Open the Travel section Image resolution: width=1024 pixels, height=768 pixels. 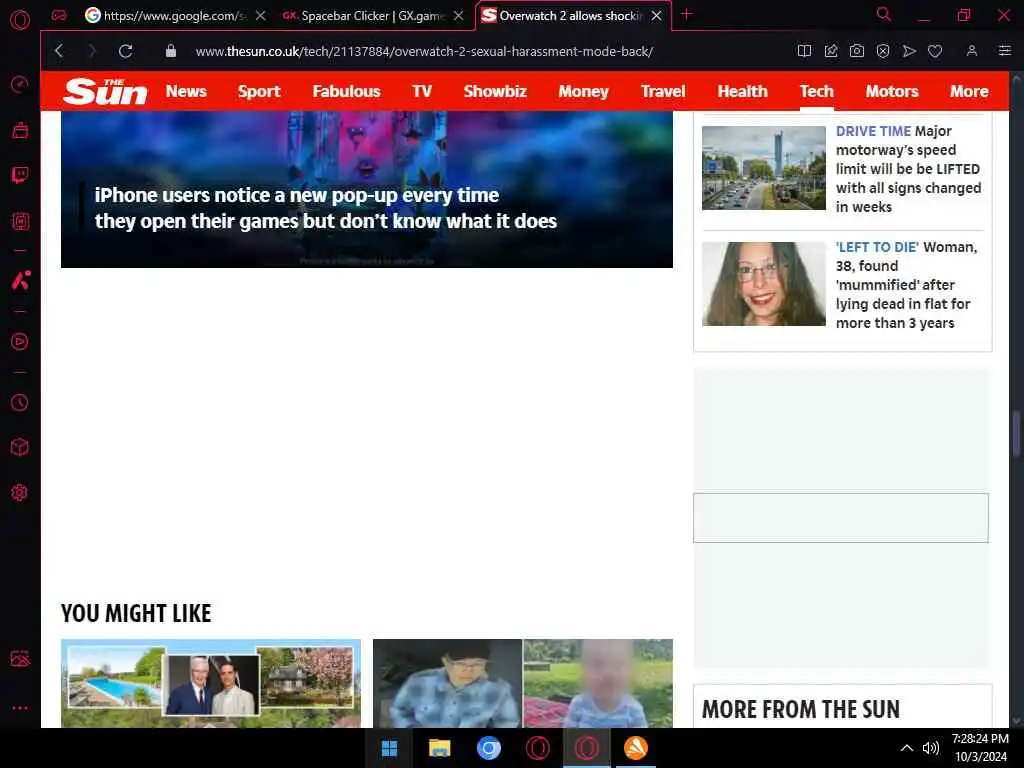click(663, 91)
